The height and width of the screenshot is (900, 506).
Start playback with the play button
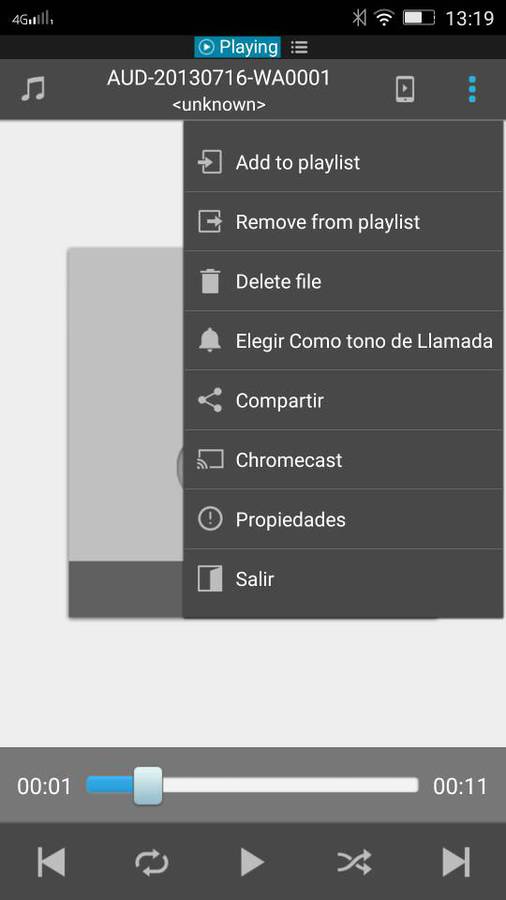click(252, 862)
